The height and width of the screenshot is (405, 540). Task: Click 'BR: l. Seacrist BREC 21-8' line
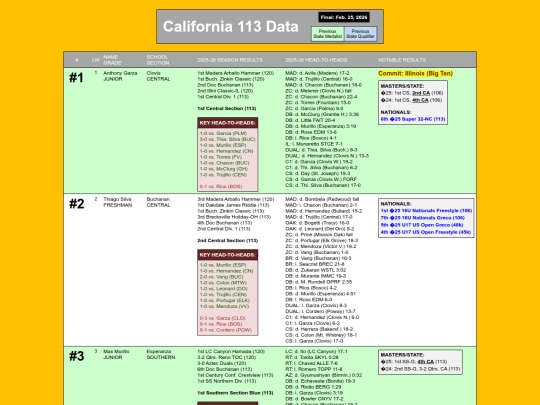click(315, 264)
